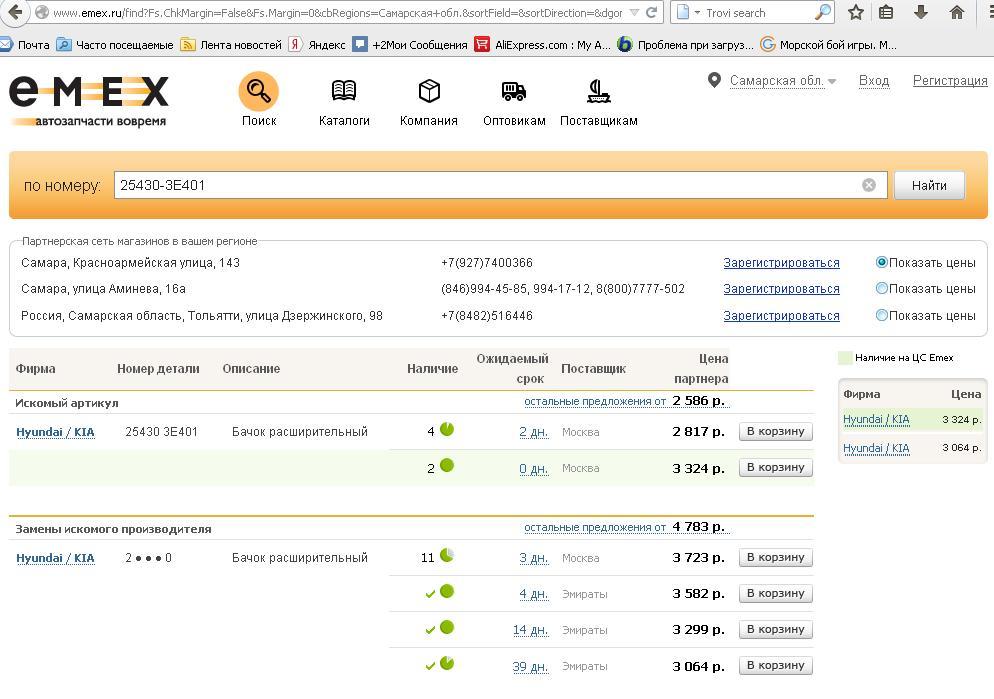Reload the page with the refresh icon
This screenshot has width=994, height=699.
click(x=652, y=13)
